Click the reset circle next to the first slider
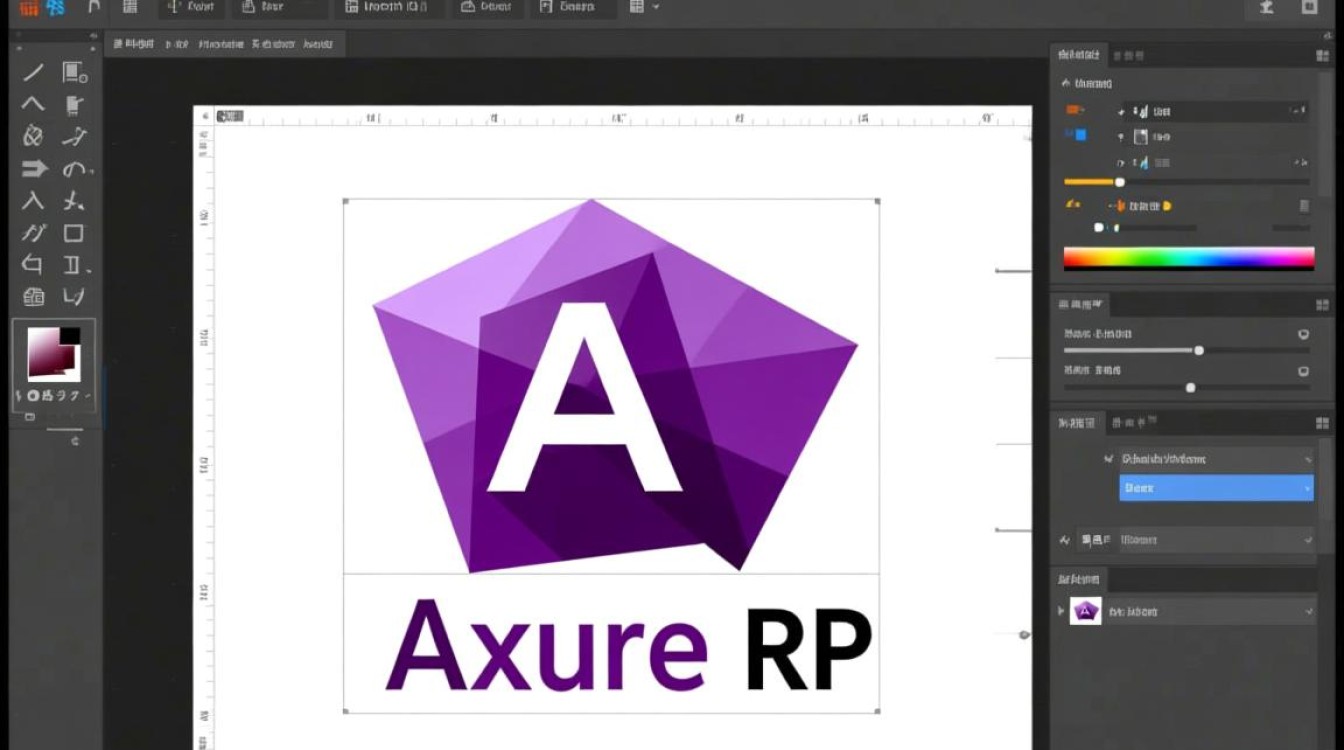1344x750 pixels. [1303, 335]
